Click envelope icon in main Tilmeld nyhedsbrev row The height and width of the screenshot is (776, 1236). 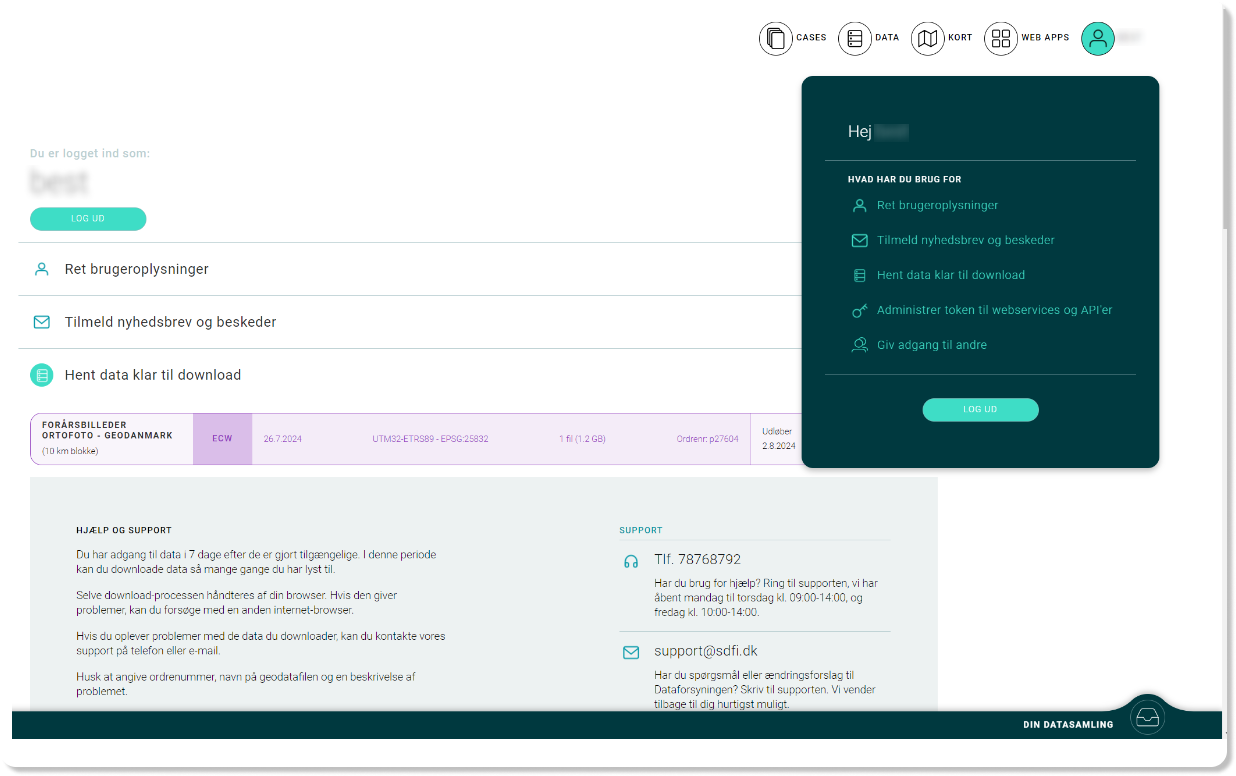pos(42,322)
